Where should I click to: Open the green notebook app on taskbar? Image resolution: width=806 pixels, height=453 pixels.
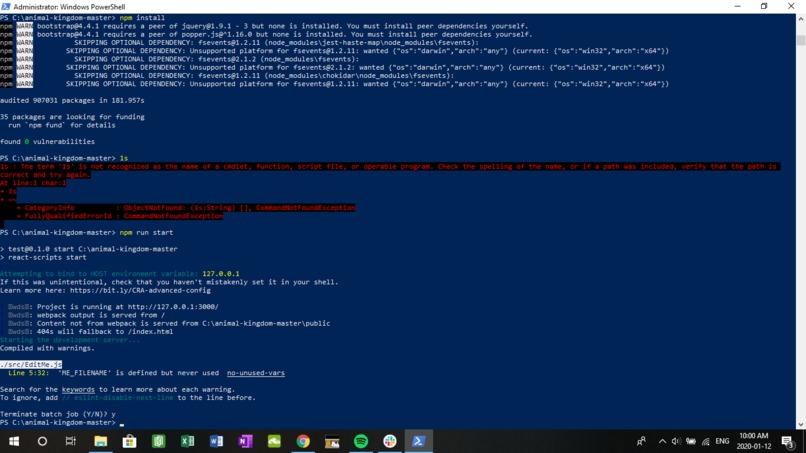158,441
